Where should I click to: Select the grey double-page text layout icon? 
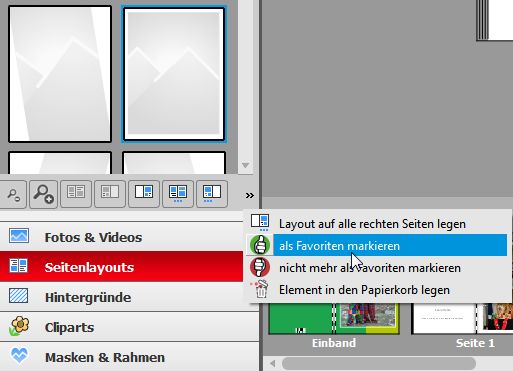point(76,194)
